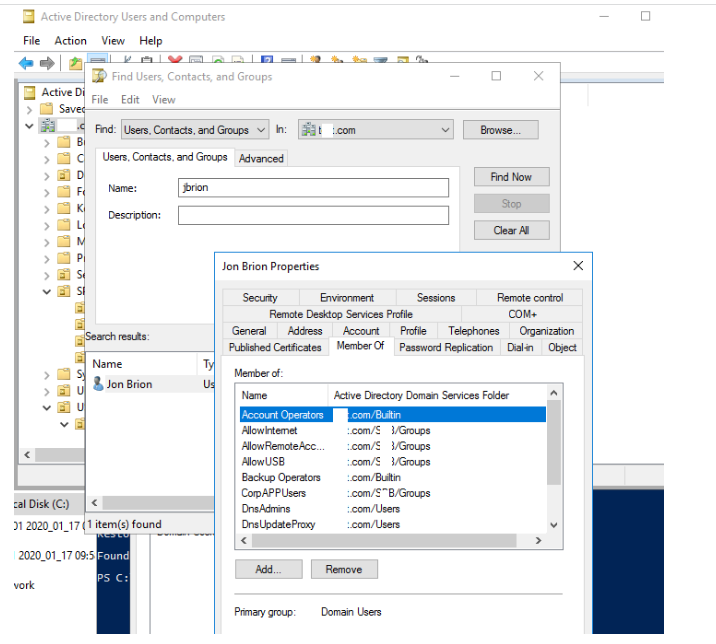Switch to the Advanced tab in Find dialog
Viewport: 716px width, 644px height.
(x=261, y=158)
